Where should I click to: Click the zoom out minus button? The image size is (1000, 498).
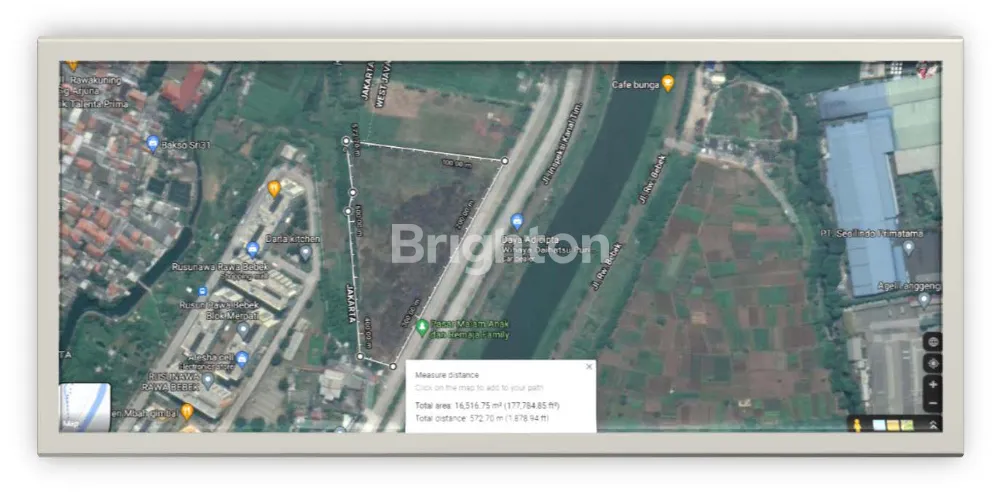(932, 404)
